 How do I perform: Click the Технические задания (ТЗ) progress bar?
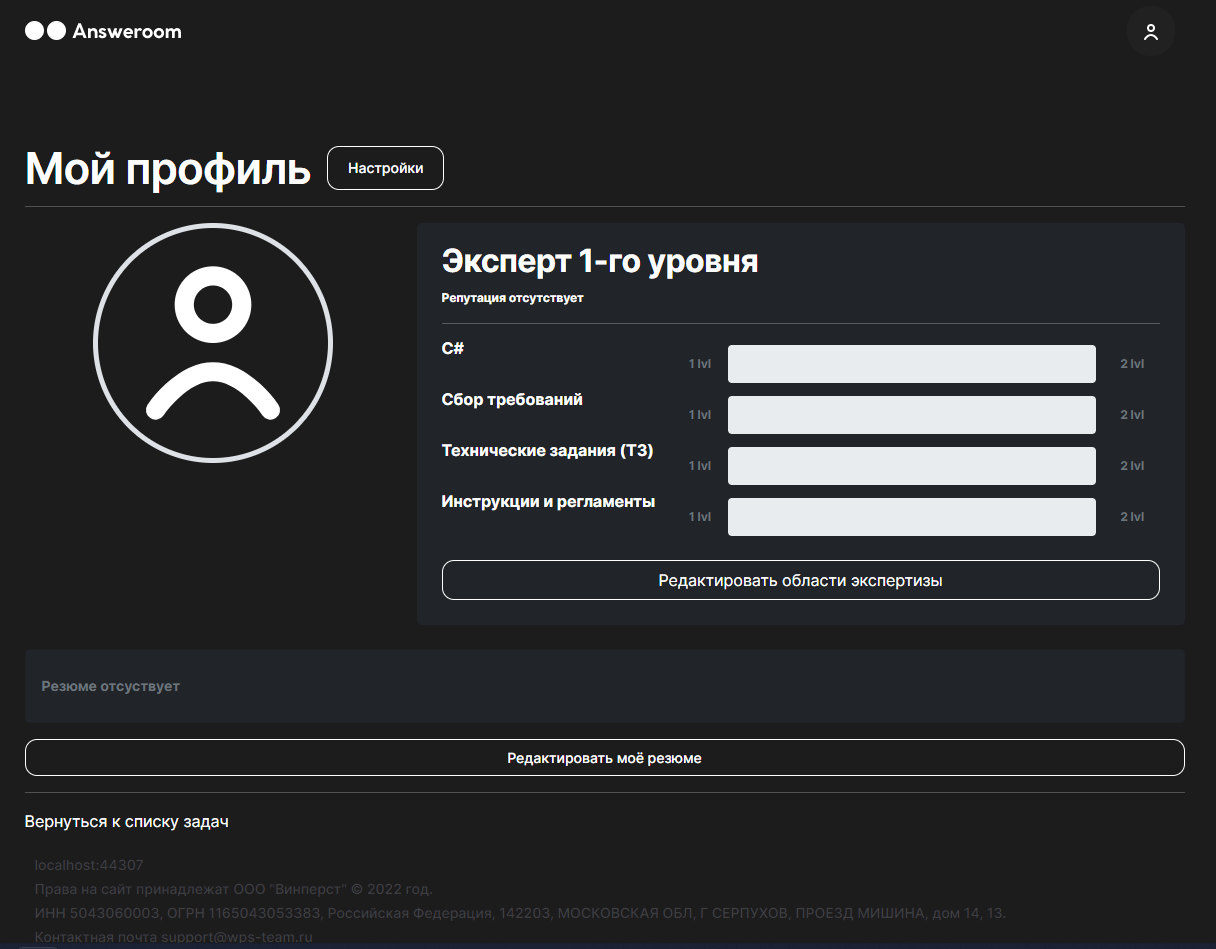912,466
